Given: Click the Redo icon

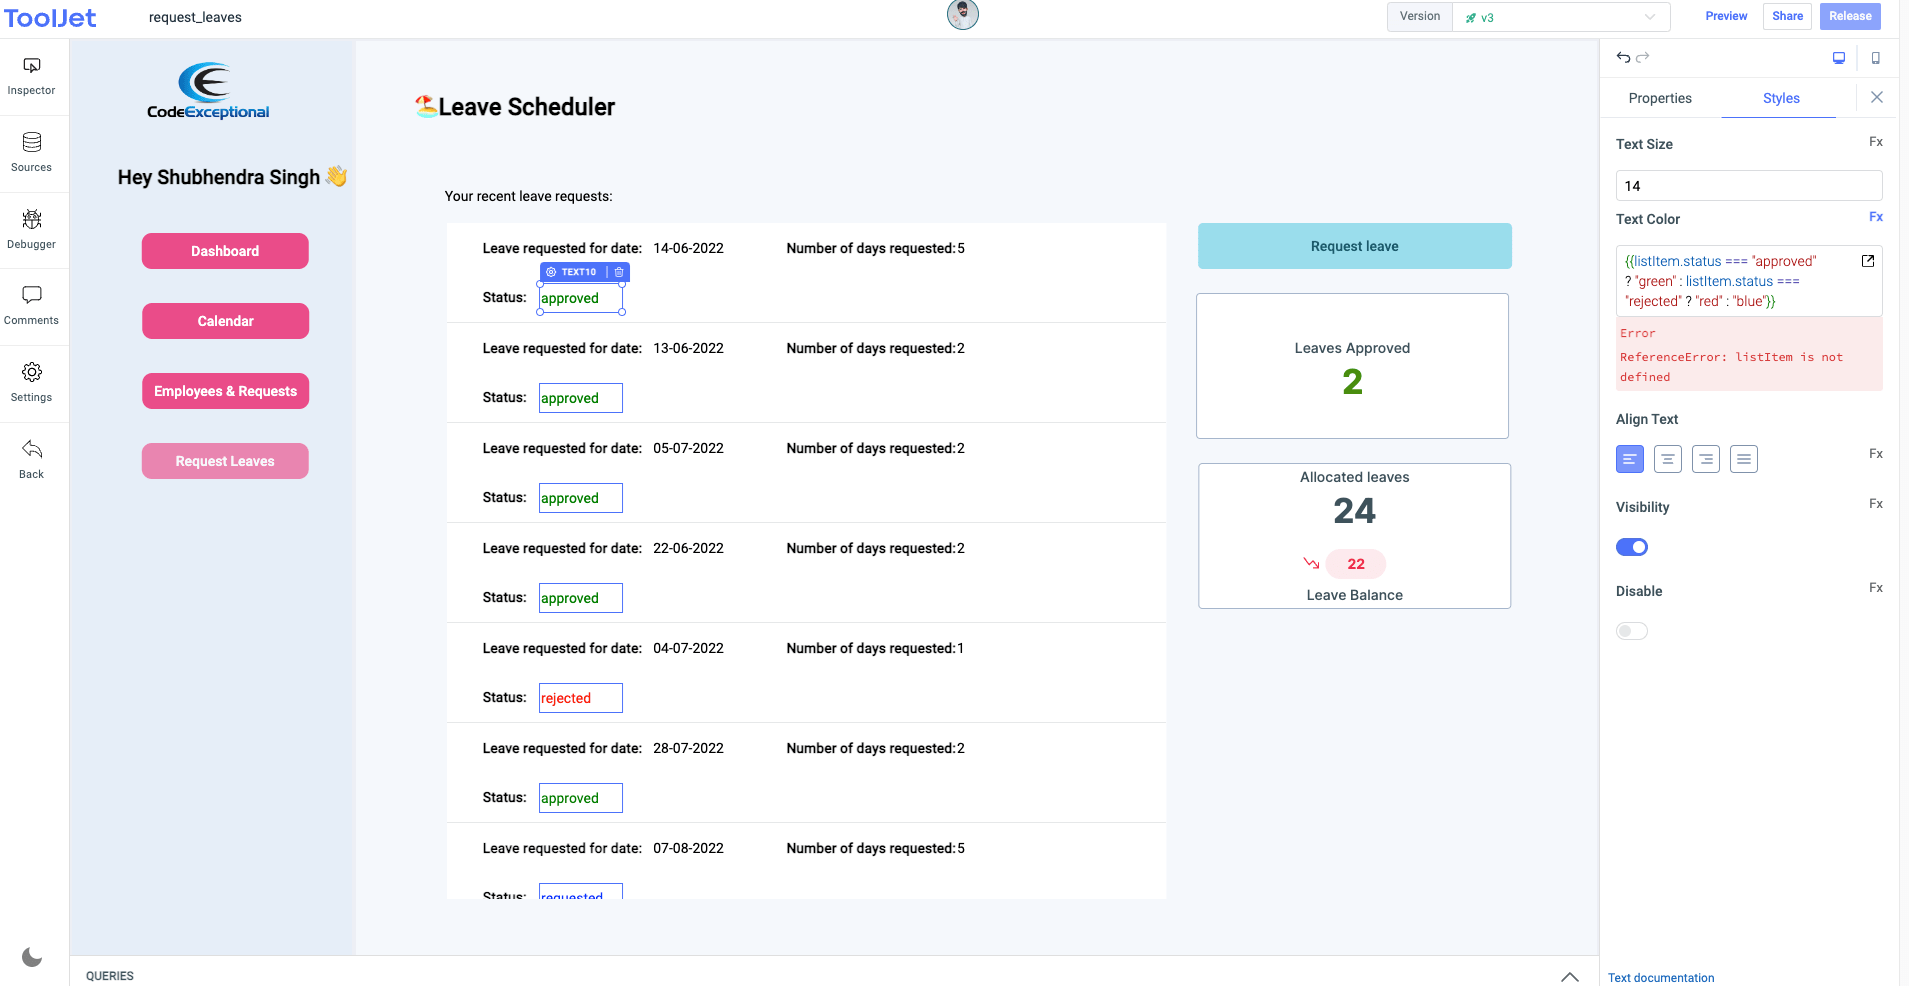Looking at the screenshot, I should pyautogui.click(x=1643, y=57).
